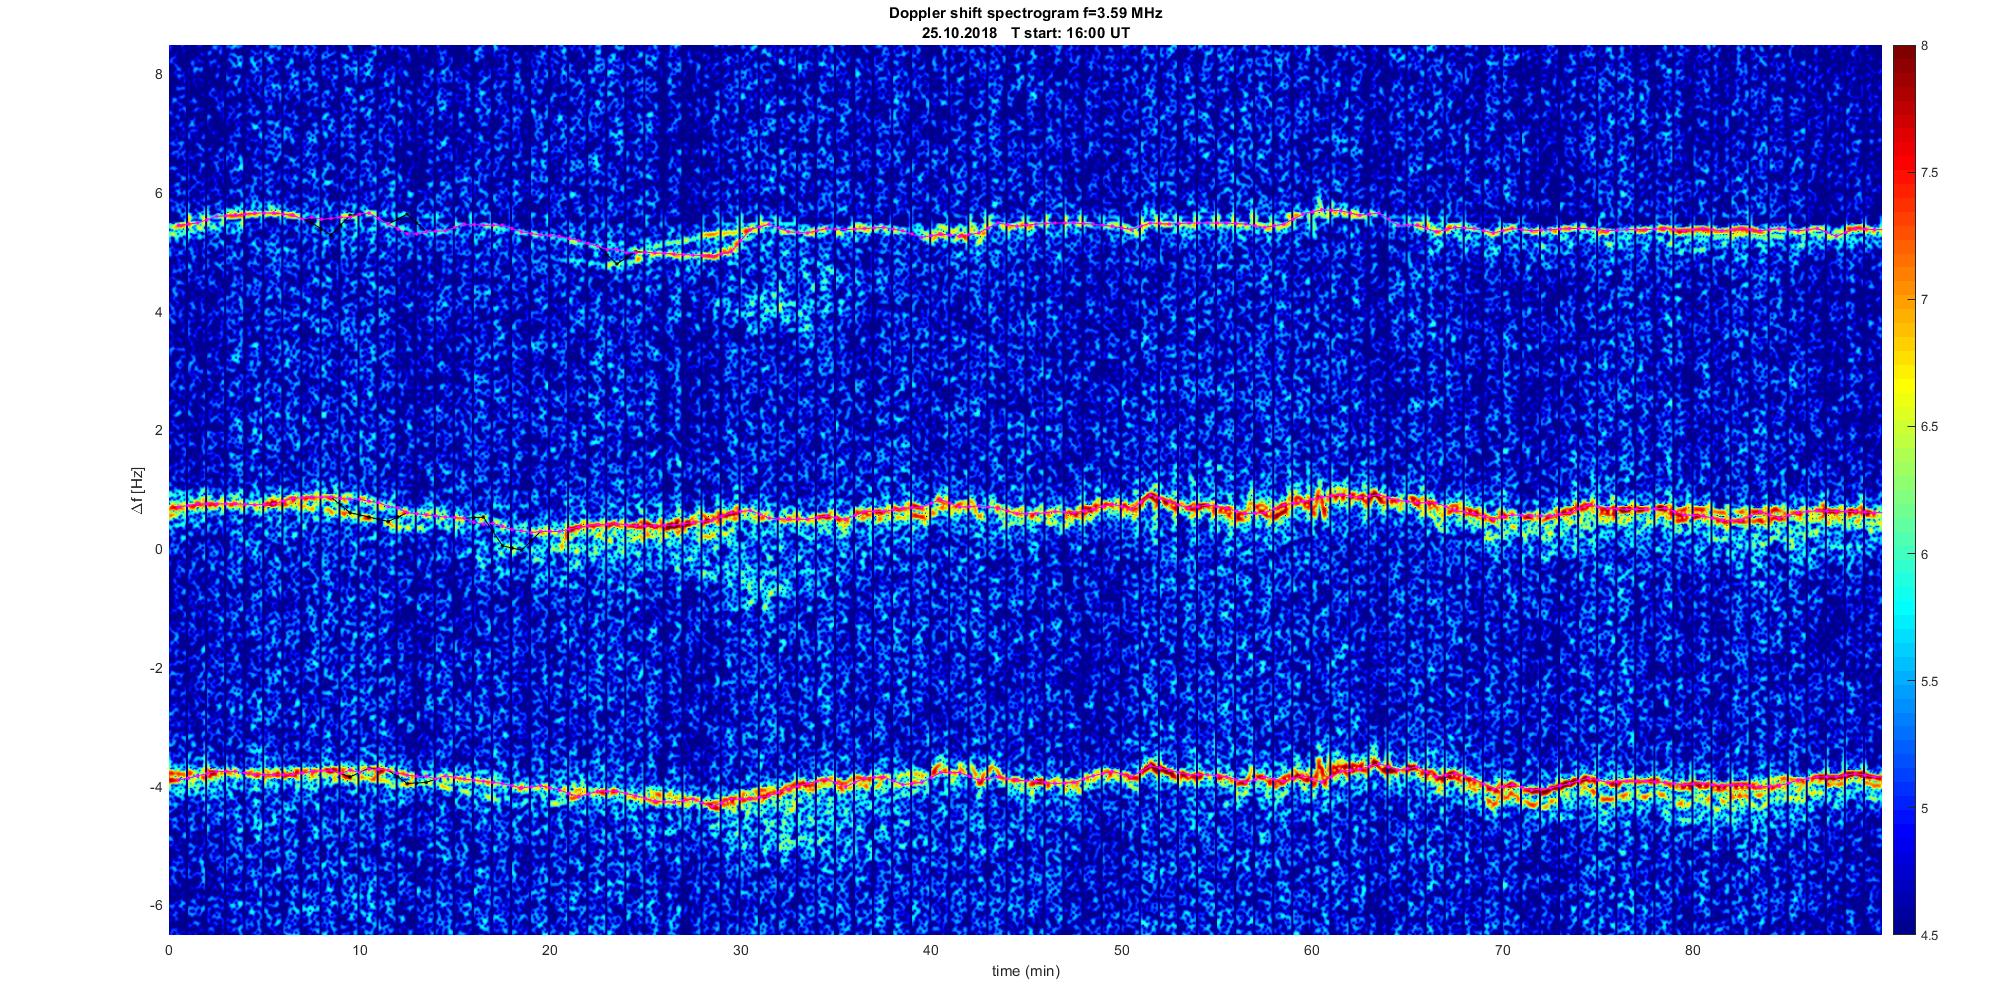The image size is (2000, 1003).
Task: Click the lower Doppler trace at 70 minutes
Action: 1502,790
